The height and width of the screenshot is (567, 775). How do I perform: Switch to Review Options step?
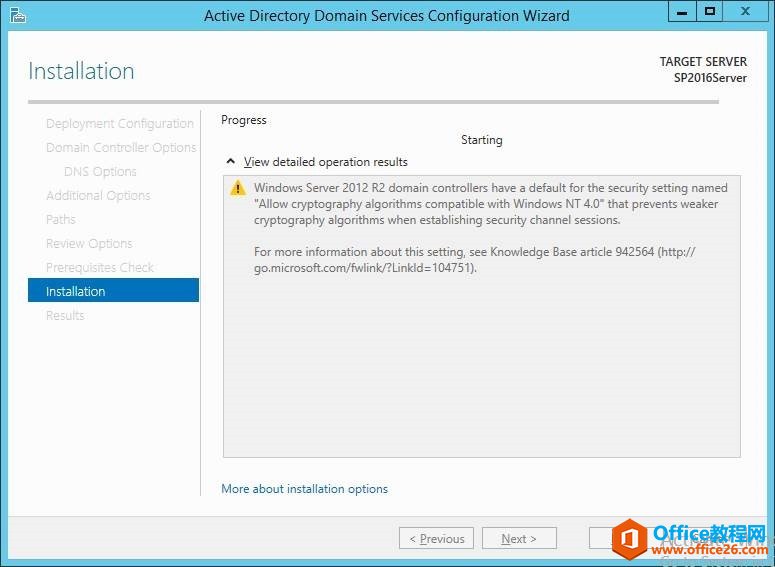coord(89,244)
